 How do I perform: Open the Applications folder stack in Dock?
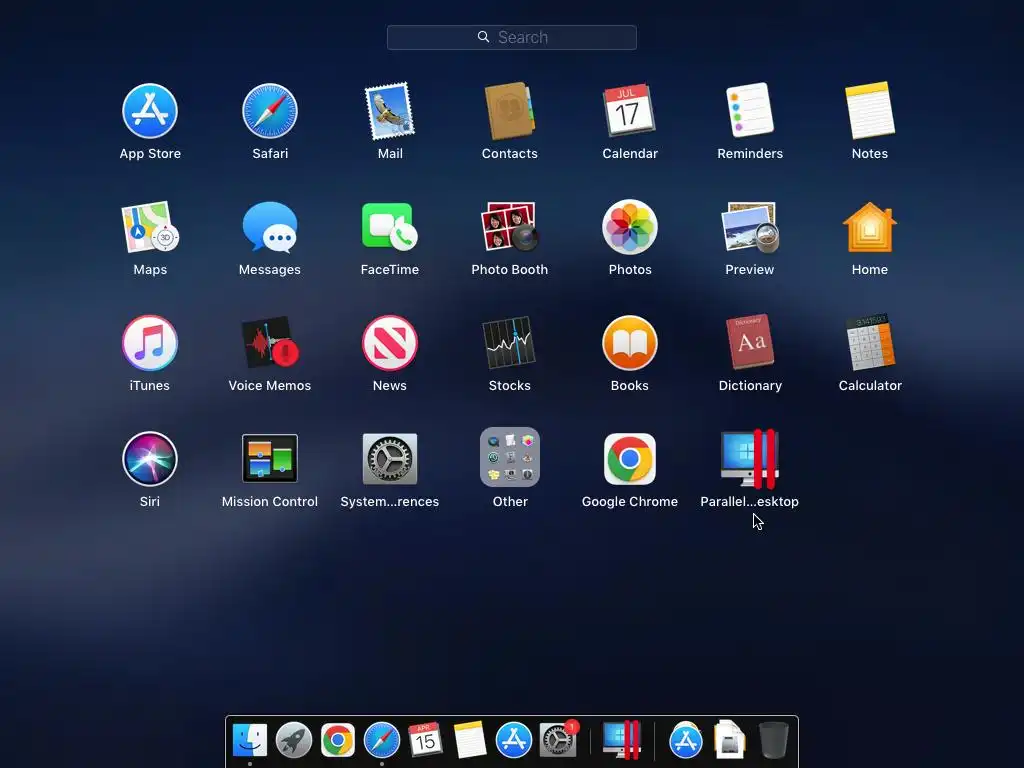click(x=685, y=740)
